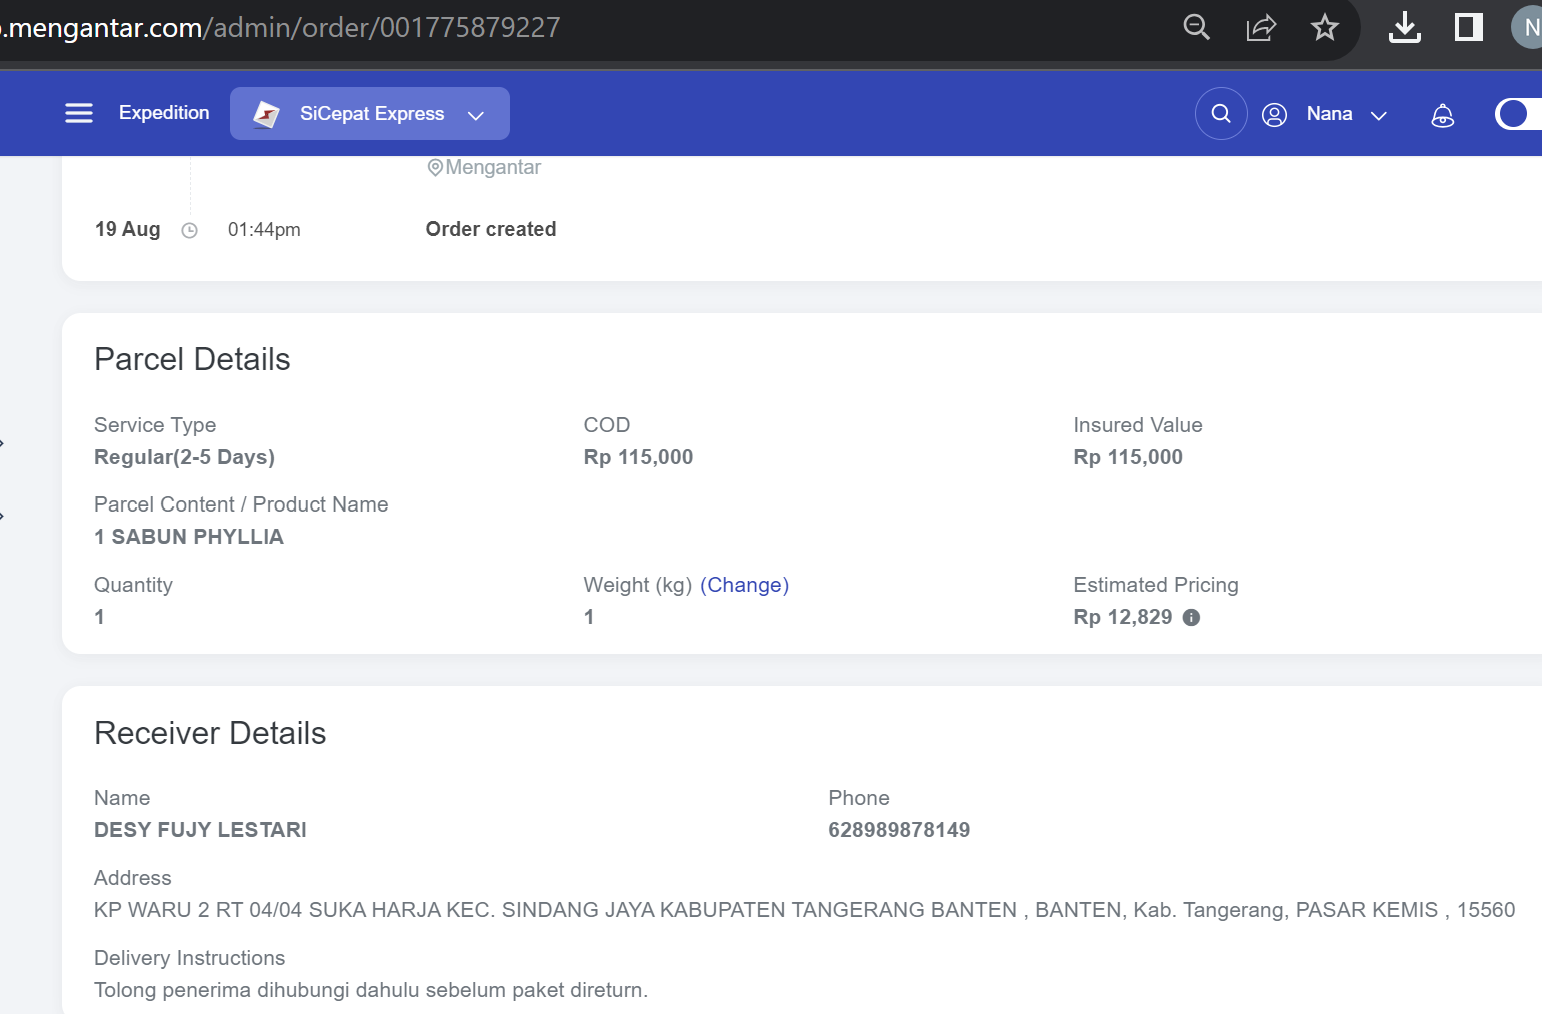Image resolution: width=1542 pixels, height=1014 pixels.
Task: Click the (Change) weight link
Action: point(745,585)
